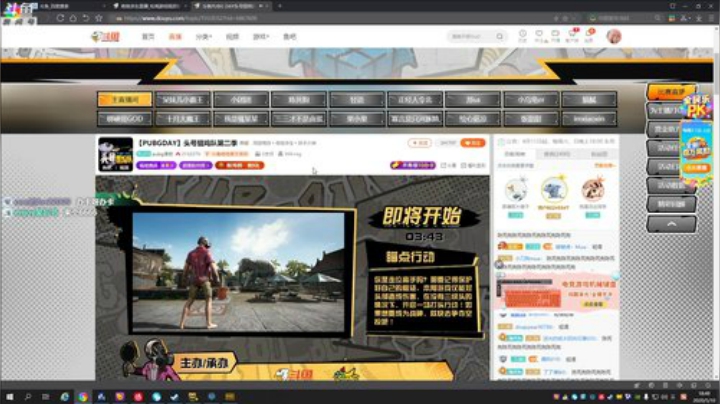Select the third tab in the chat panel
Viewport: 720px width, 404px height.
click(x=599, y=154)
